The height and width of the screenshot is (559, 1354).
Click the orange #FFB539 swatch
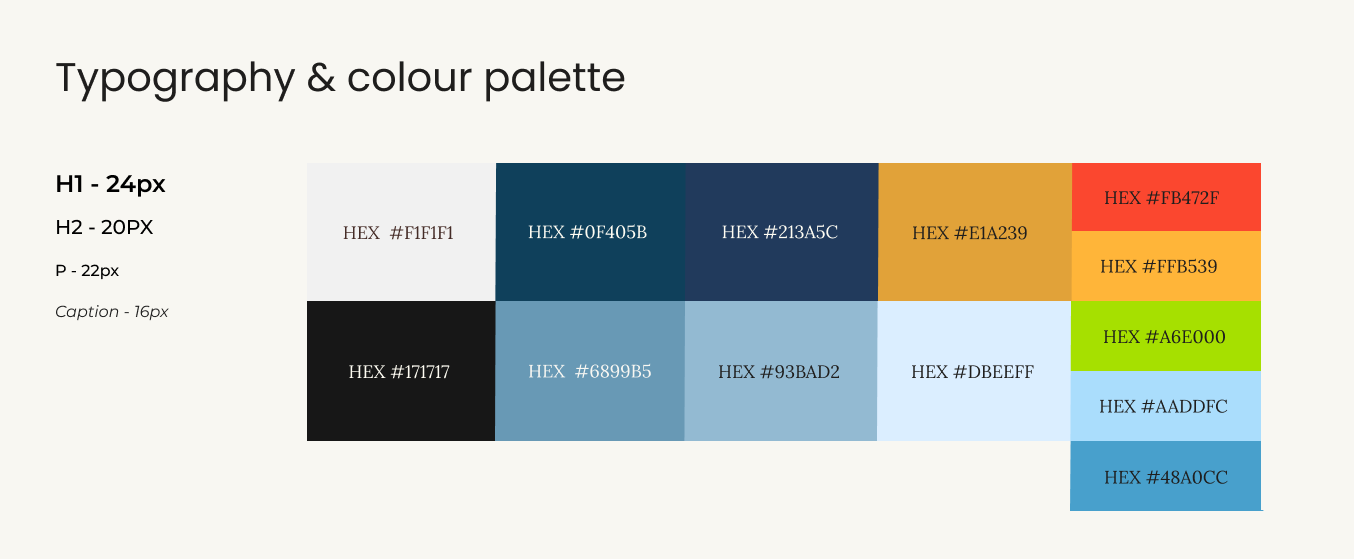tap(1166, 266)
